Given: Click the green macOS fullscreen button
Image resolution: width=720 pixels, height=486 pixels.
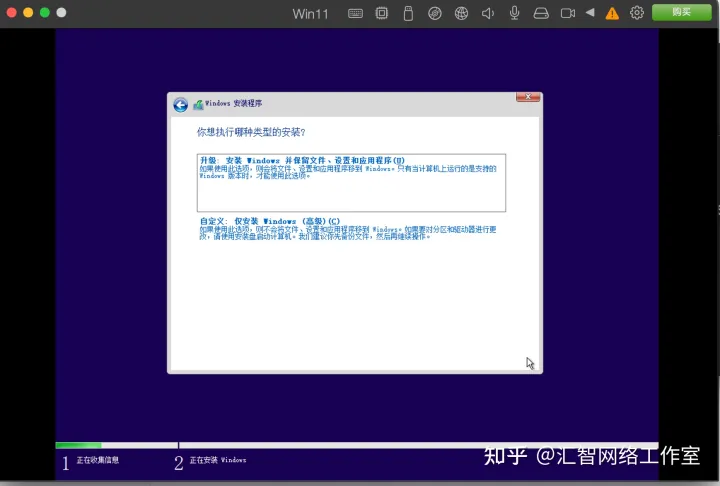Looking at the screenshot, I should 45,13.
